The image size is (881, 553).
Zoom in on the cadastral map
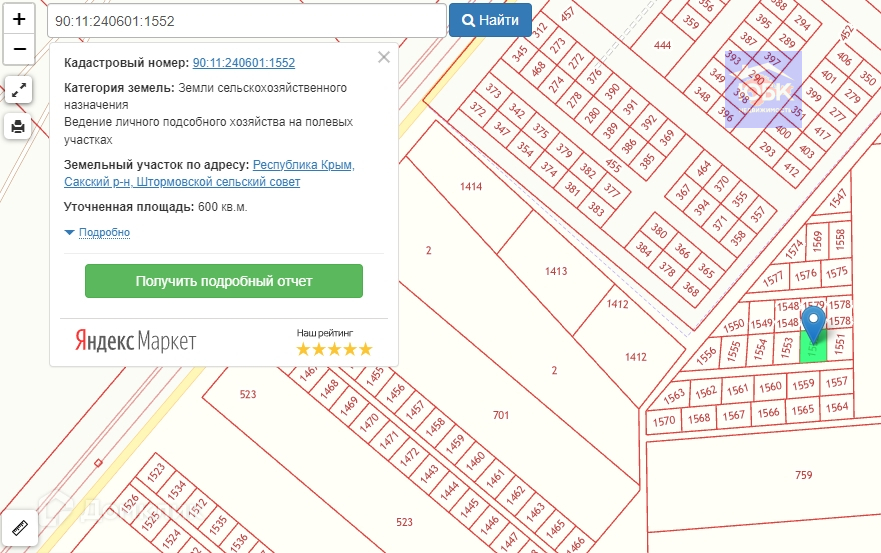click(19, 19)
